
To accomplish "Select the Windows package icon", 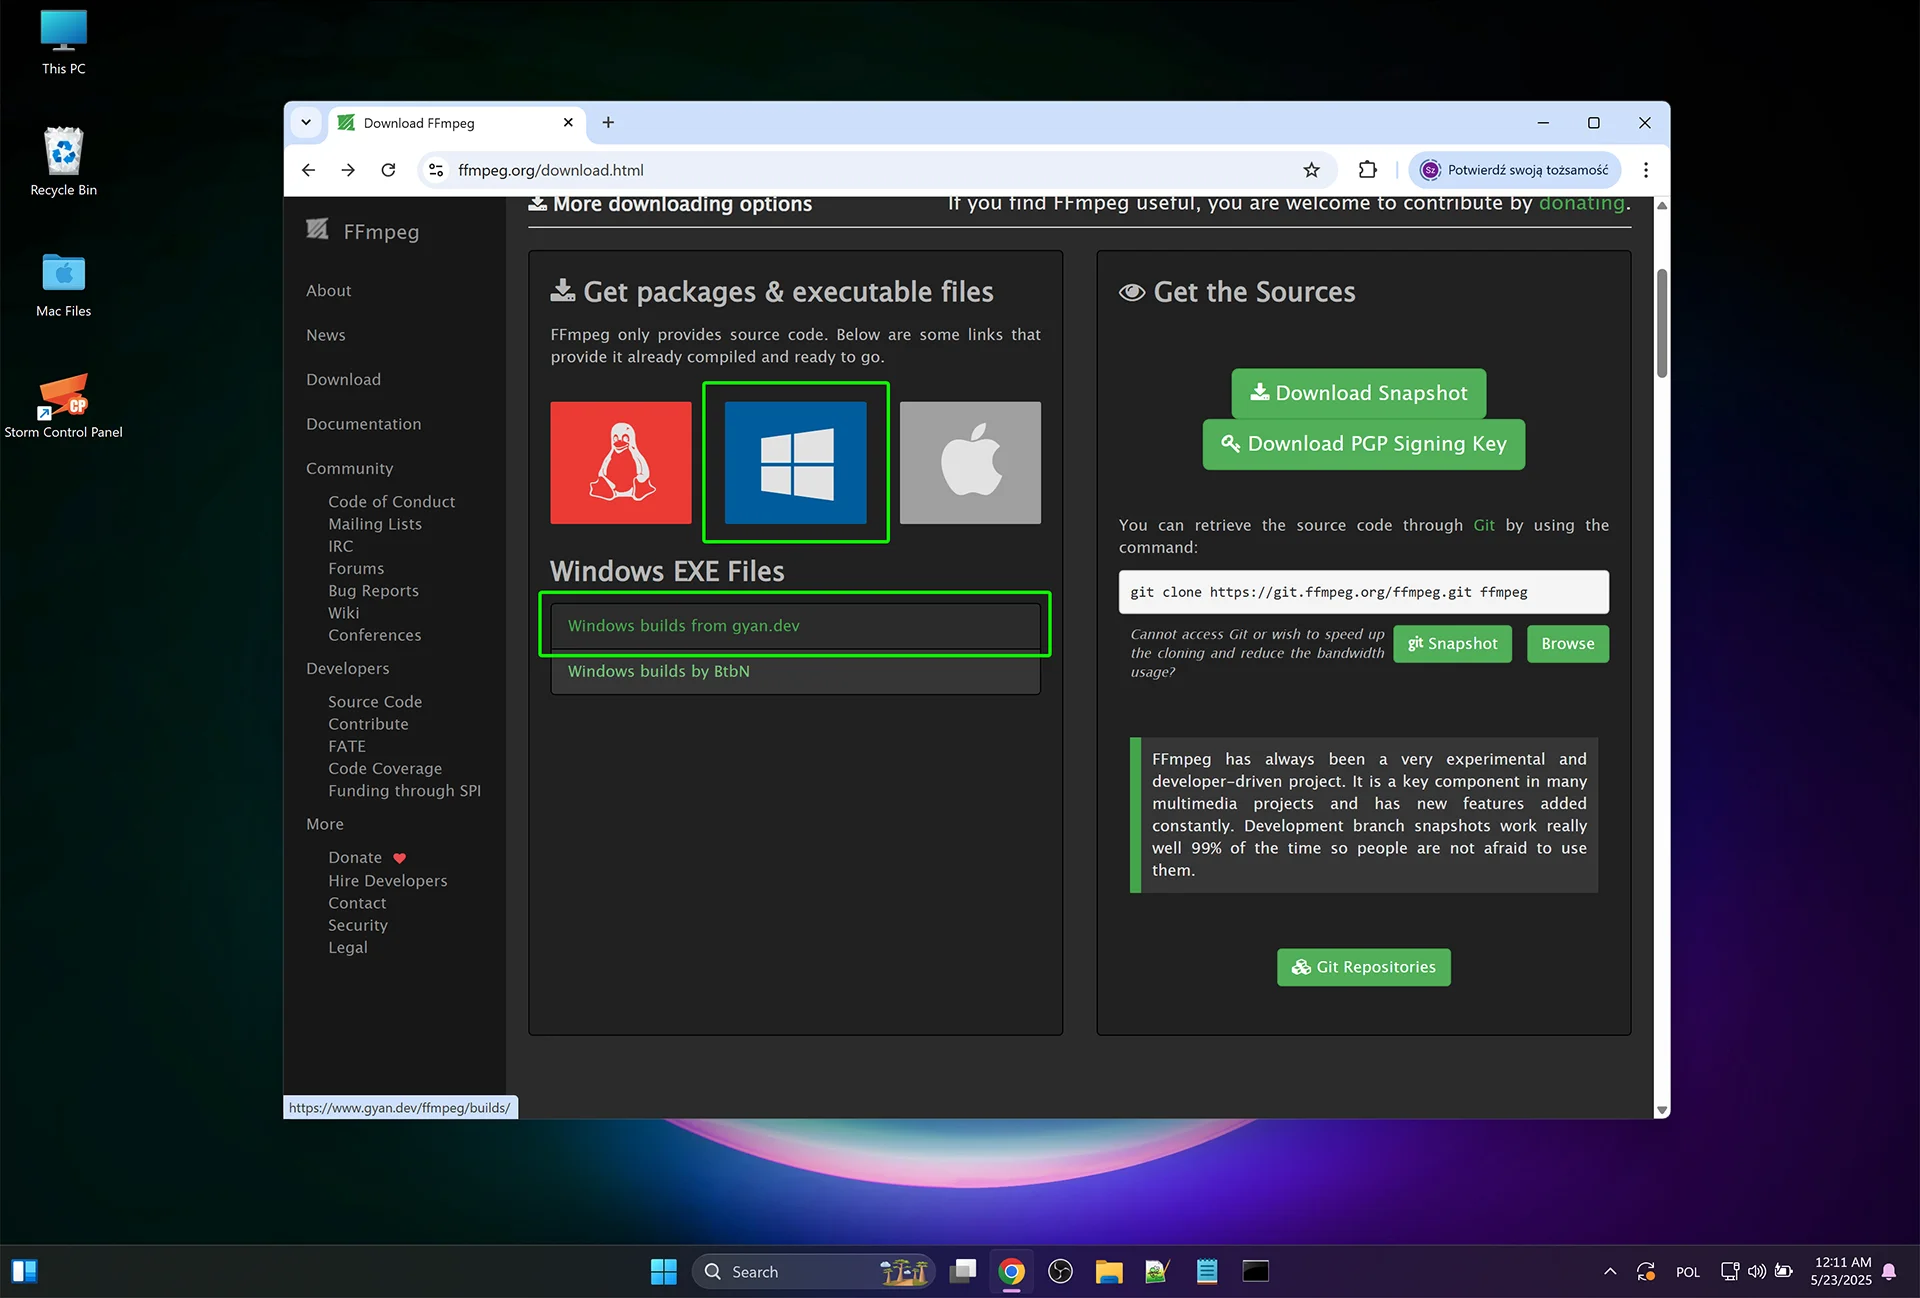I will pos(795,463).
